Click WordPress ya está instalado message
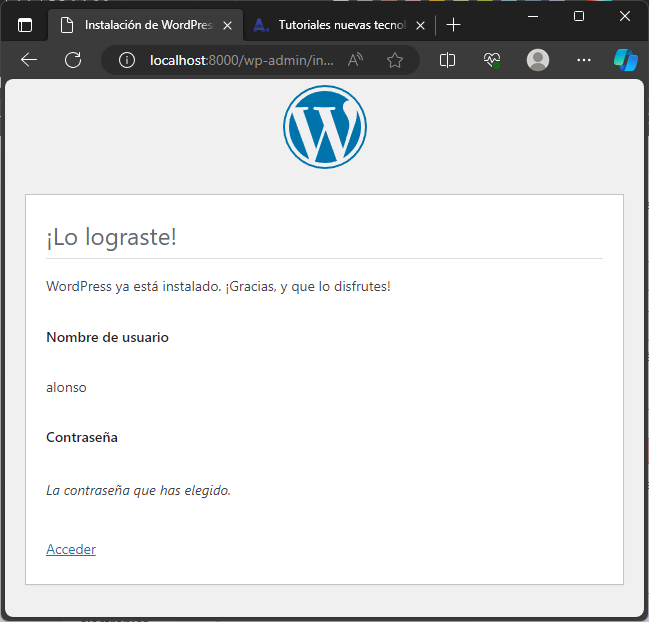This screenshot has width=649, height=622. click(x=218, y=286)
